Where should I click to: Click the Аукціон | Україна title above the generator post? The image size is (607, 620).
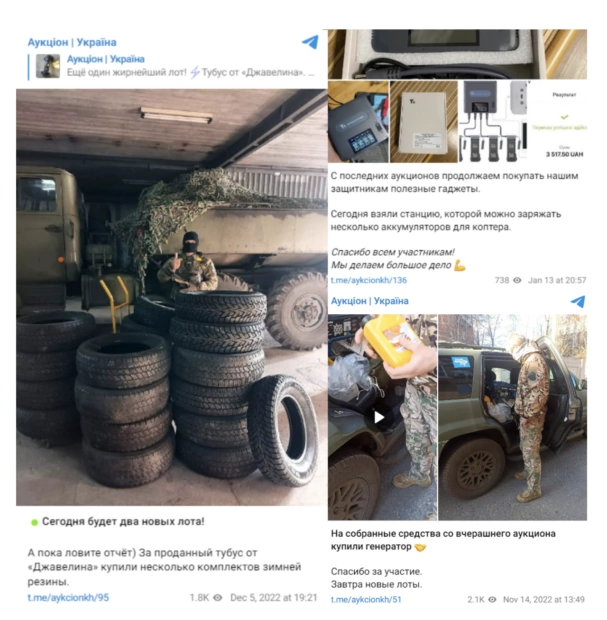(369, 301)
